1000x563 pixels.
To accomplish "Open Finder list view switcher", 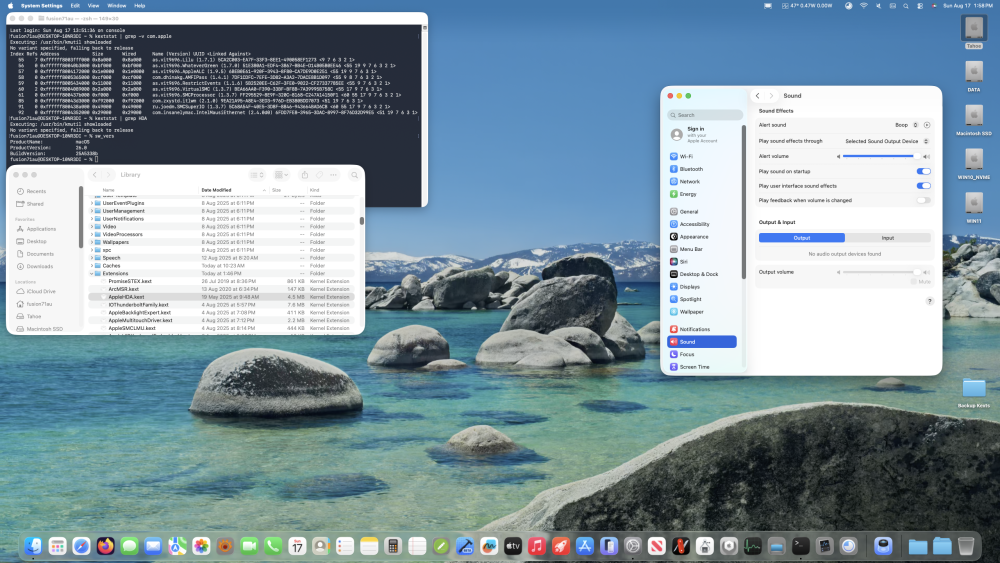I will coord(257,175).
